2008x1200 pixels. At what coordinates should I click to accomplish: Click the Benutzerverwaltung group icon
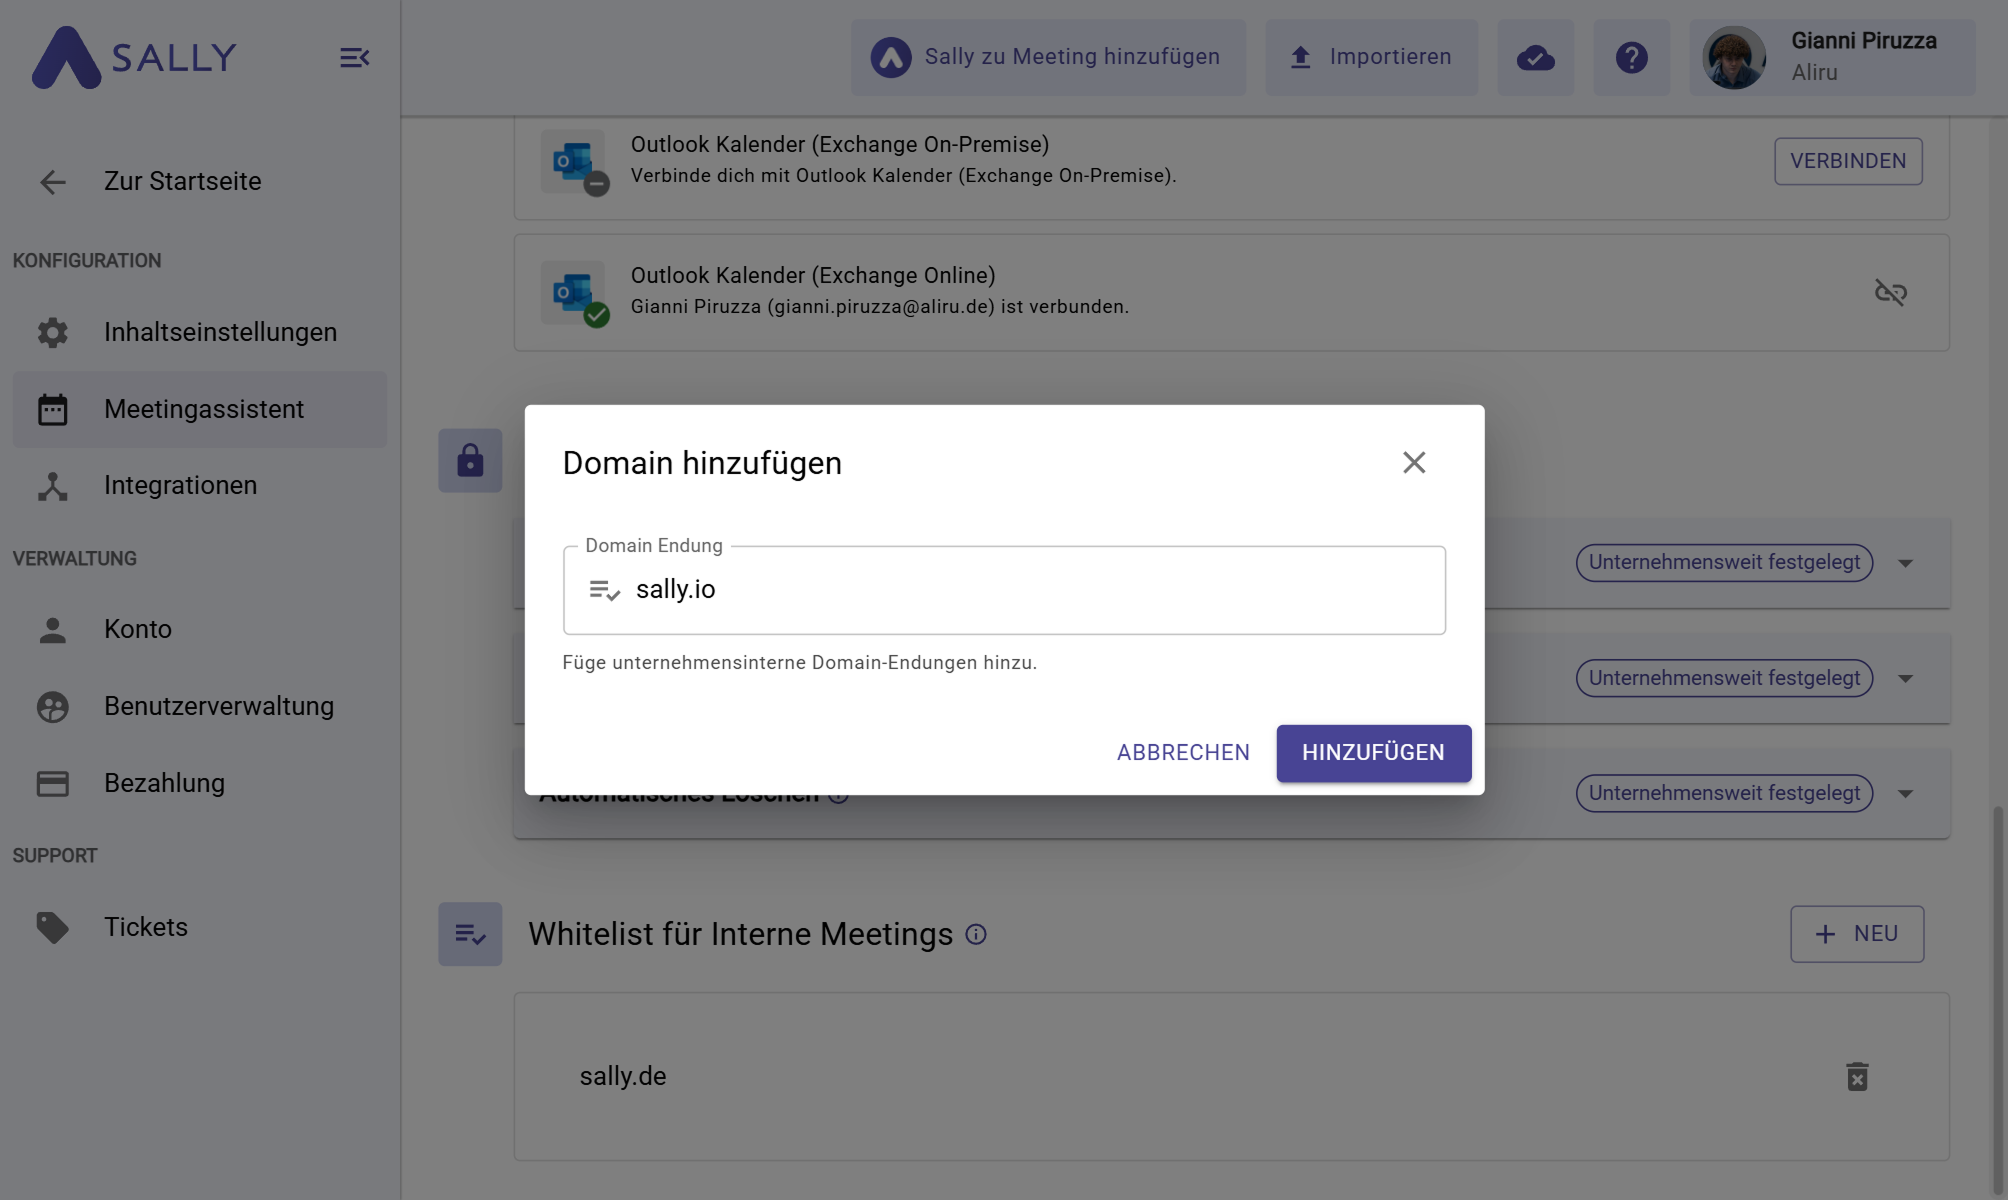(52, 707)
